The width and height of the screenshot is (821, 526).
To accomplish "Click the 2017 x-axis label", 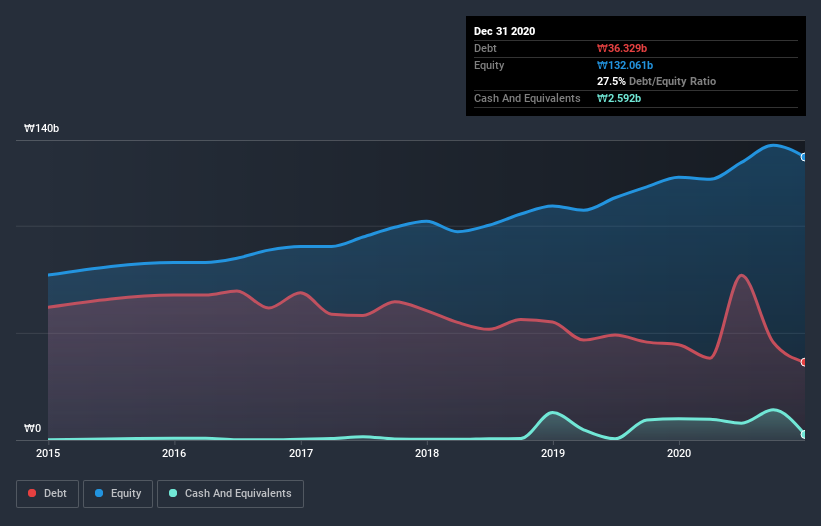I will coord(301,453).
